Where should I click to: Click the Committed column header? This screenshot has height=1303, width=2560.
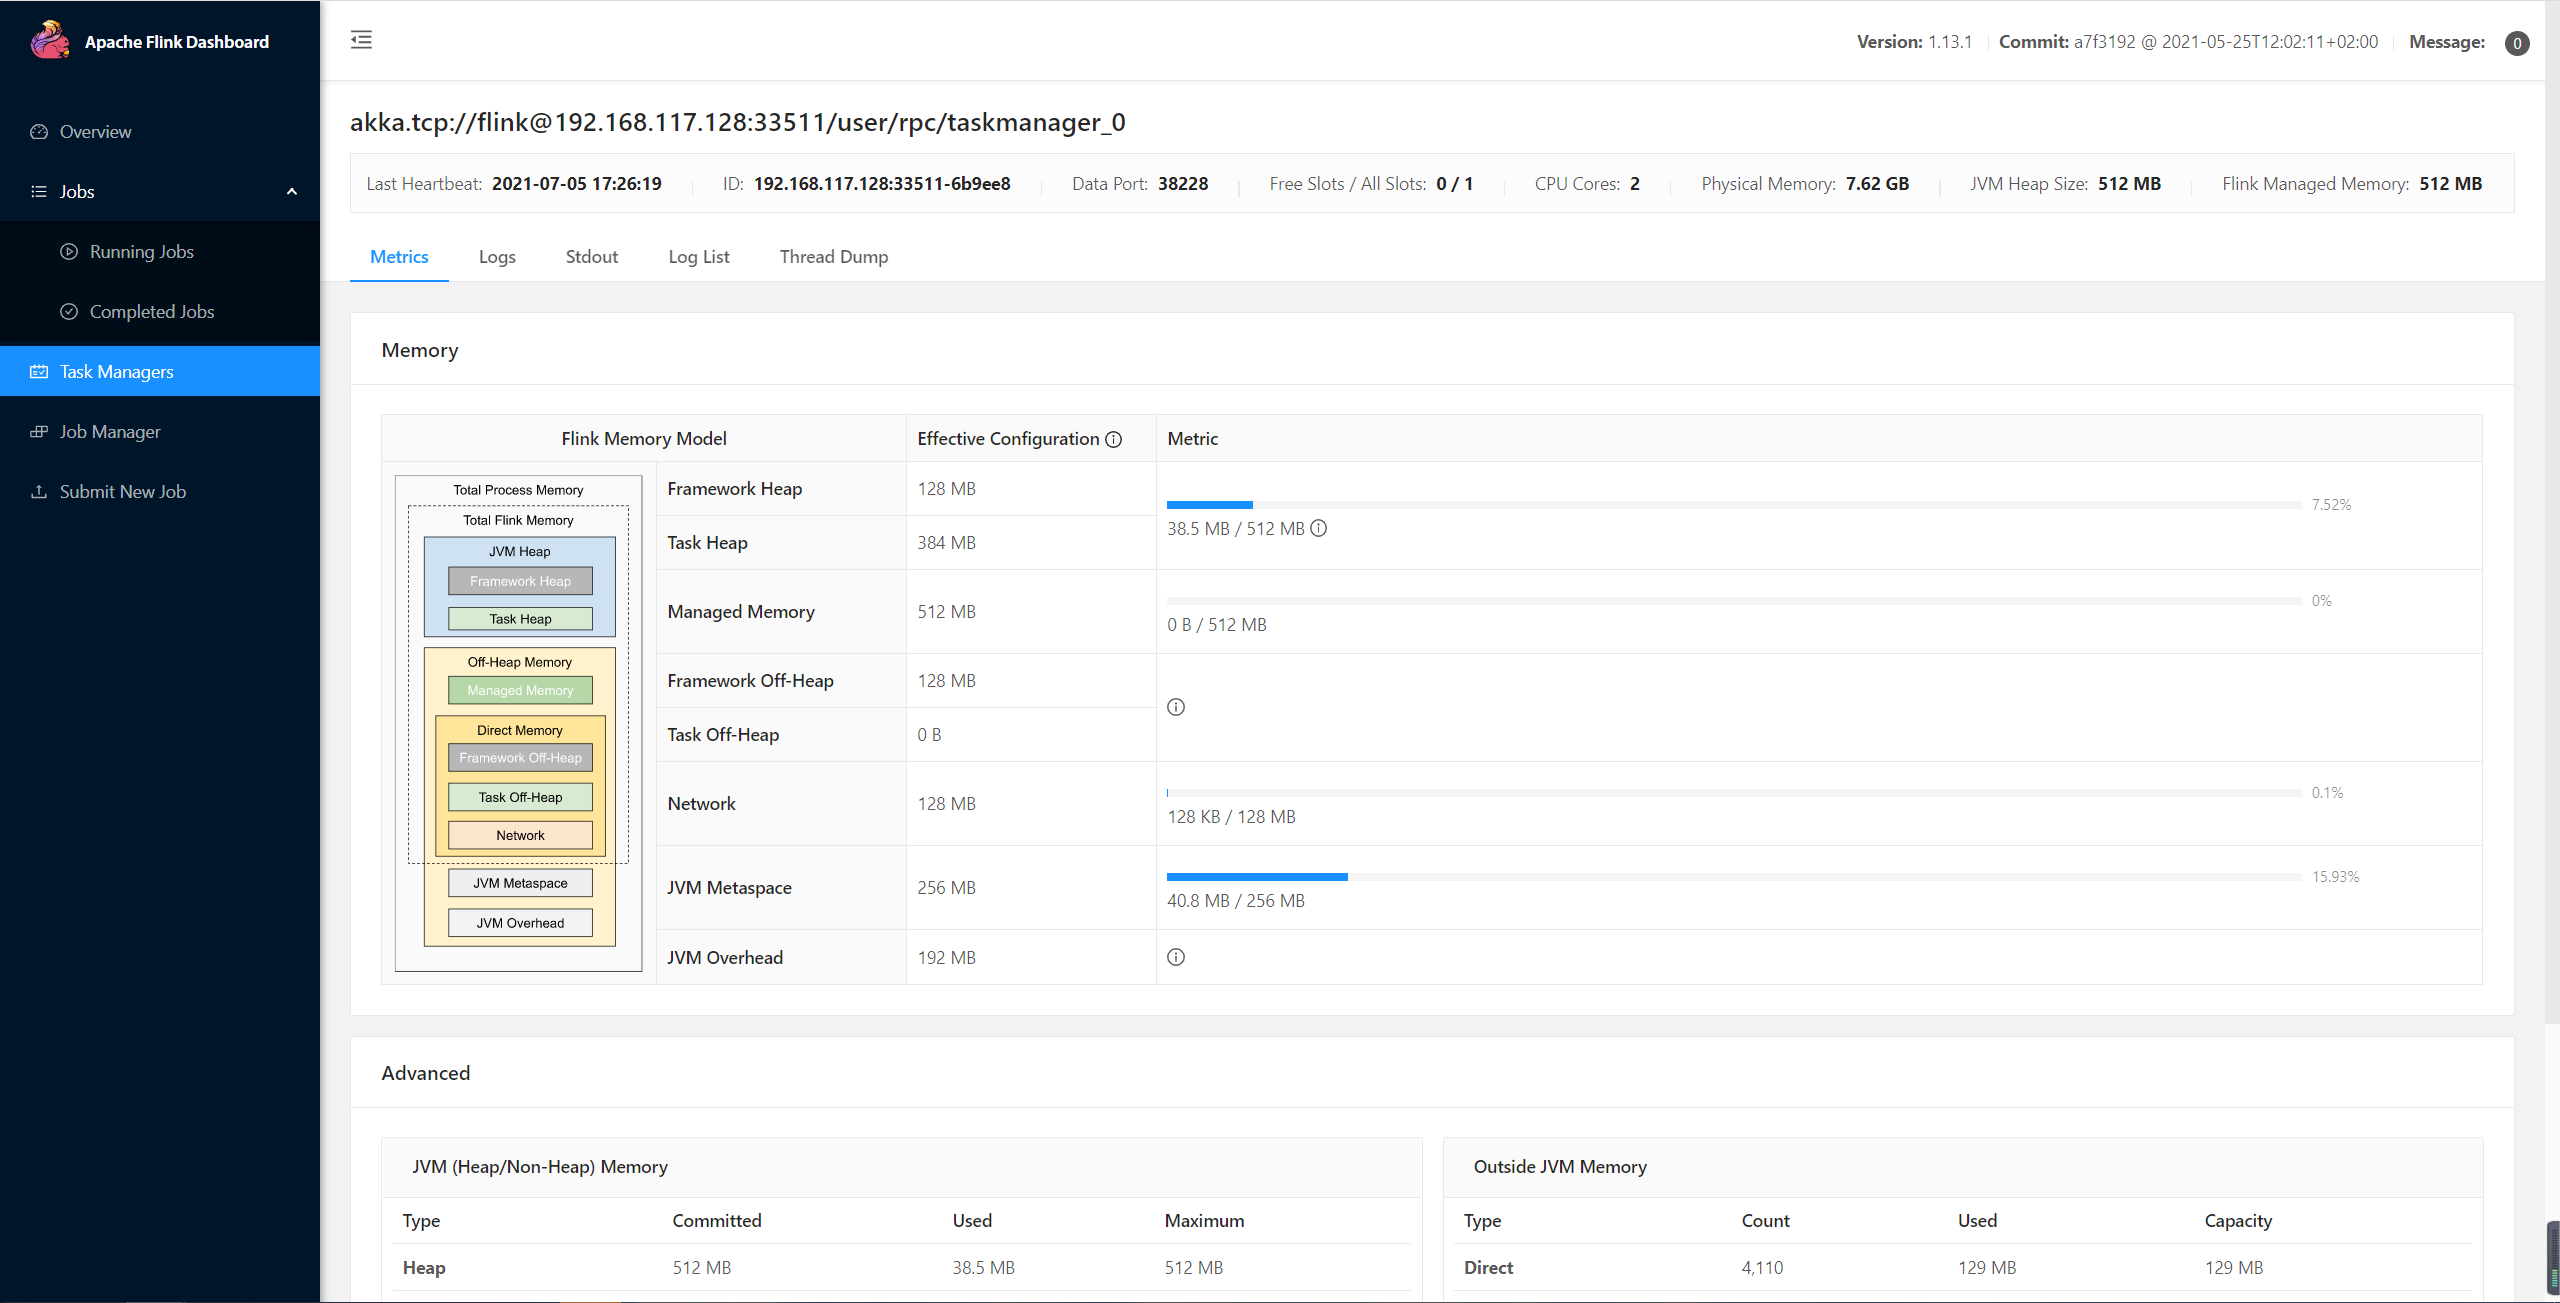coord(717,1221)
